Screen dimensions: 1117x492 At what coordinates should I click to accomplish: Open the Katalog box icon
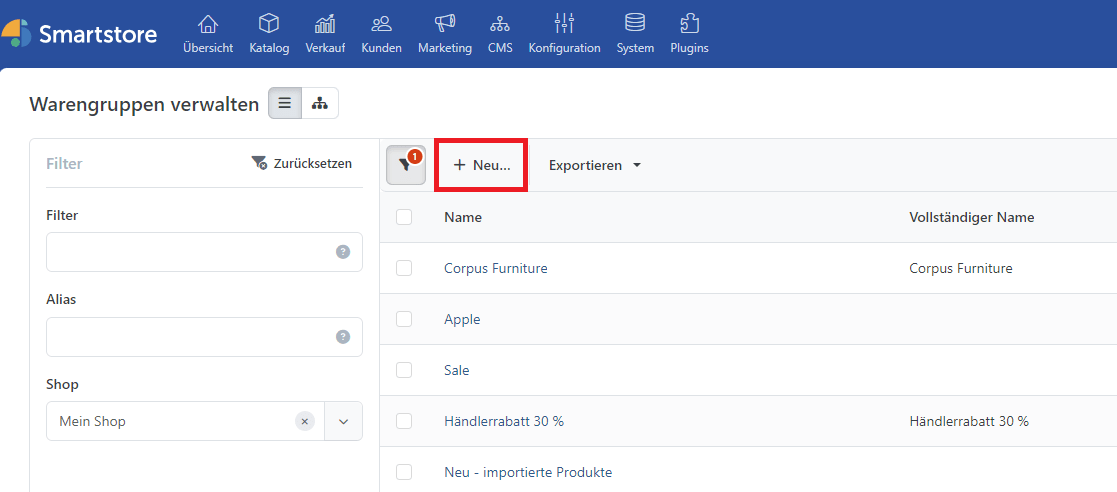(x=268, y=23)
